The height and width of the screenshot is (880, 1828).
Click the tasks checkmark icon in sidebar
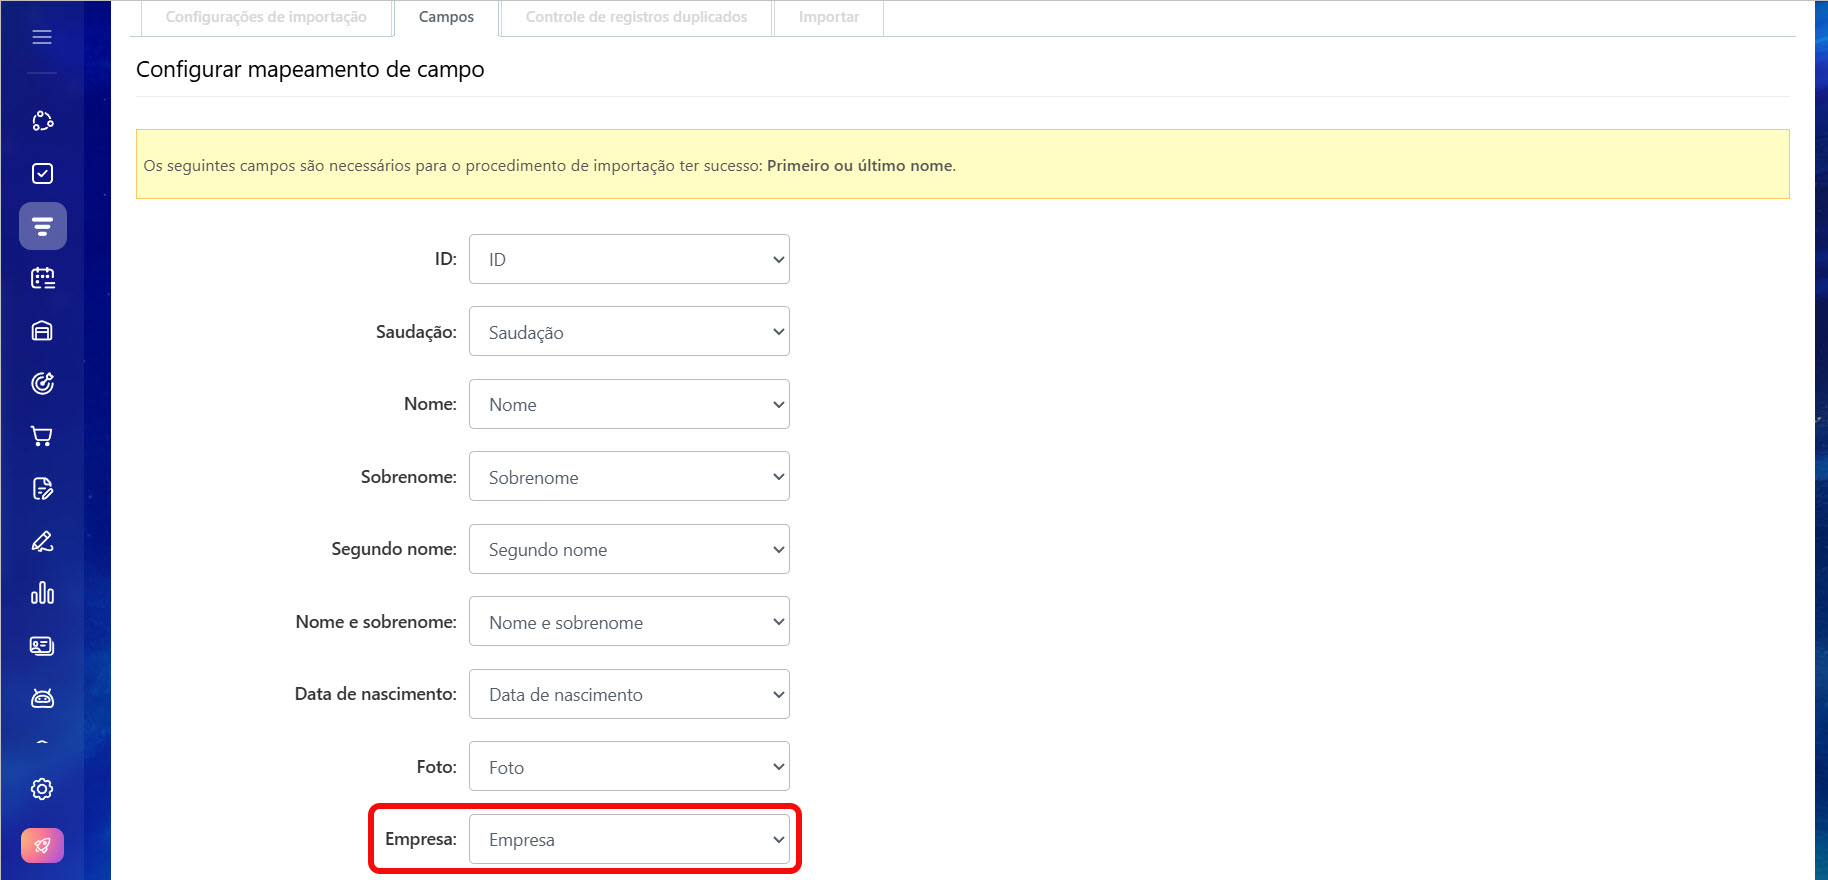coord(42,174)
